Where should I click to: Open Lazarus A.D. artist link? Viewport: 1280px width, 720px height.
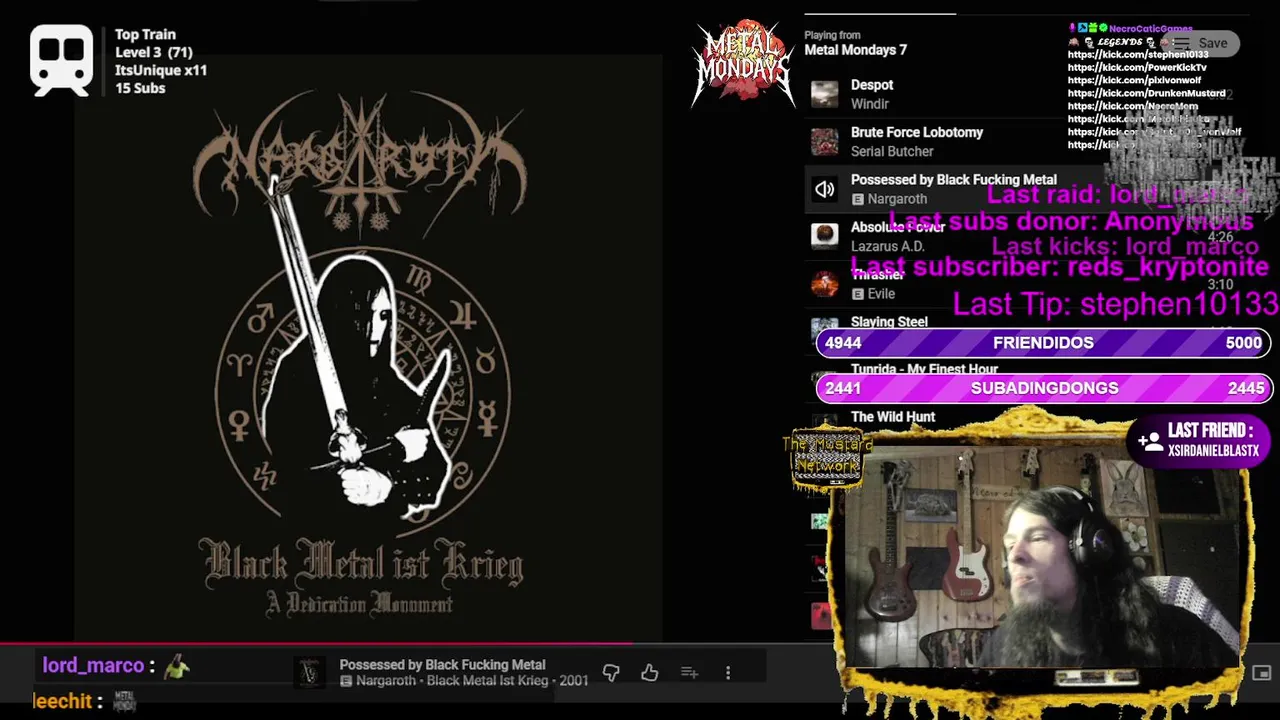pyautogui.click(x=887, y=246)
